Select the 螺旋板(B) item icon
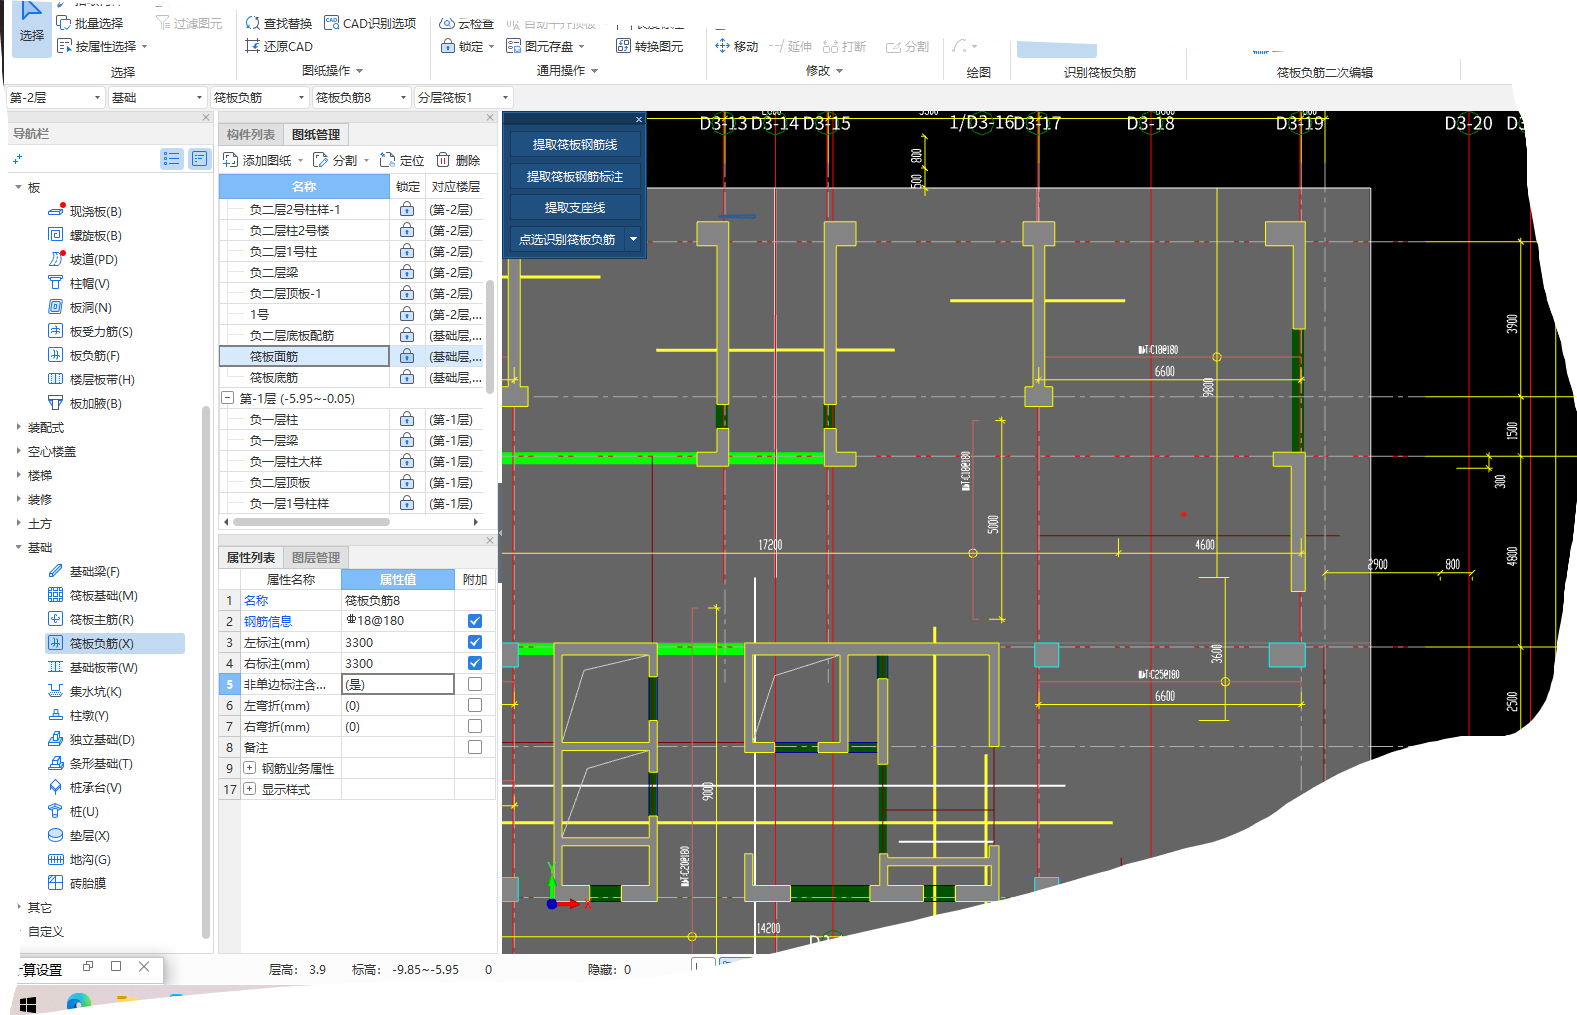This screenshot has width=1577, height=1015. coord(55,235)
